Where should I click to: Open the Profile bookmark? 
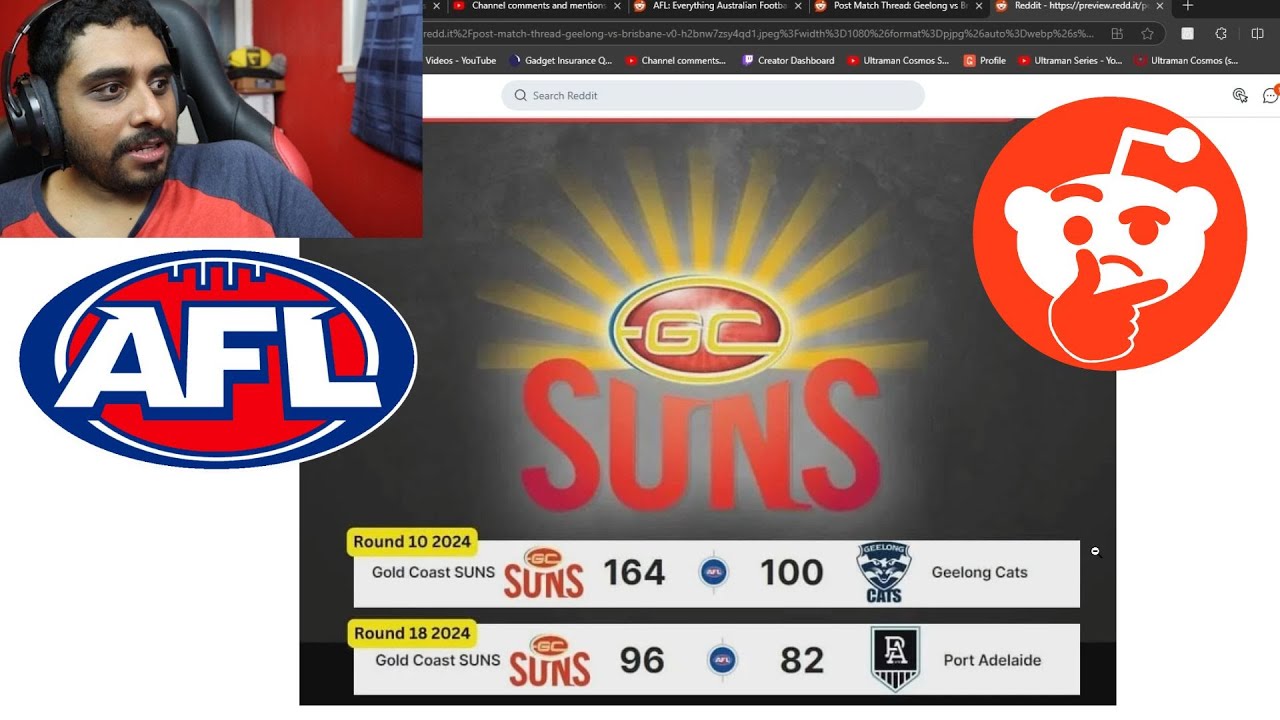coord(985,60)
